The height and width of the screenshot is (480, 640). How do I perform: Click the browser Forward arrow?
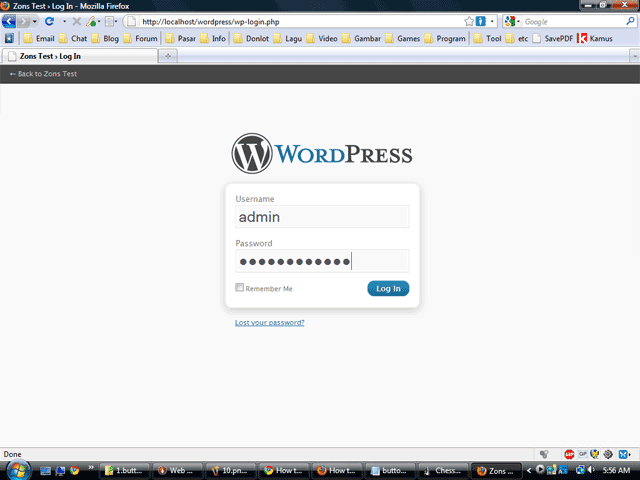(x=24, y=21)
